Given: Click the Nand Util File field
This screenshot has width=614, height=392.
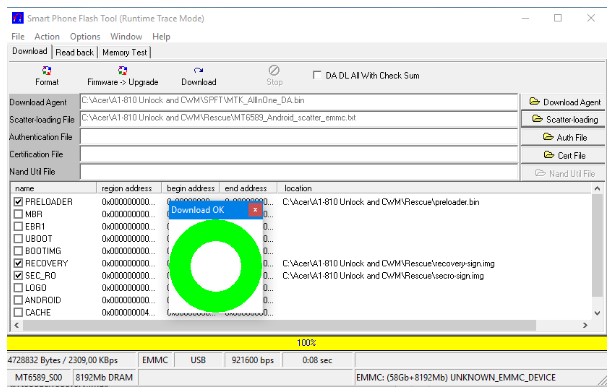Looking at the screenshot, I should pos(299,172).
